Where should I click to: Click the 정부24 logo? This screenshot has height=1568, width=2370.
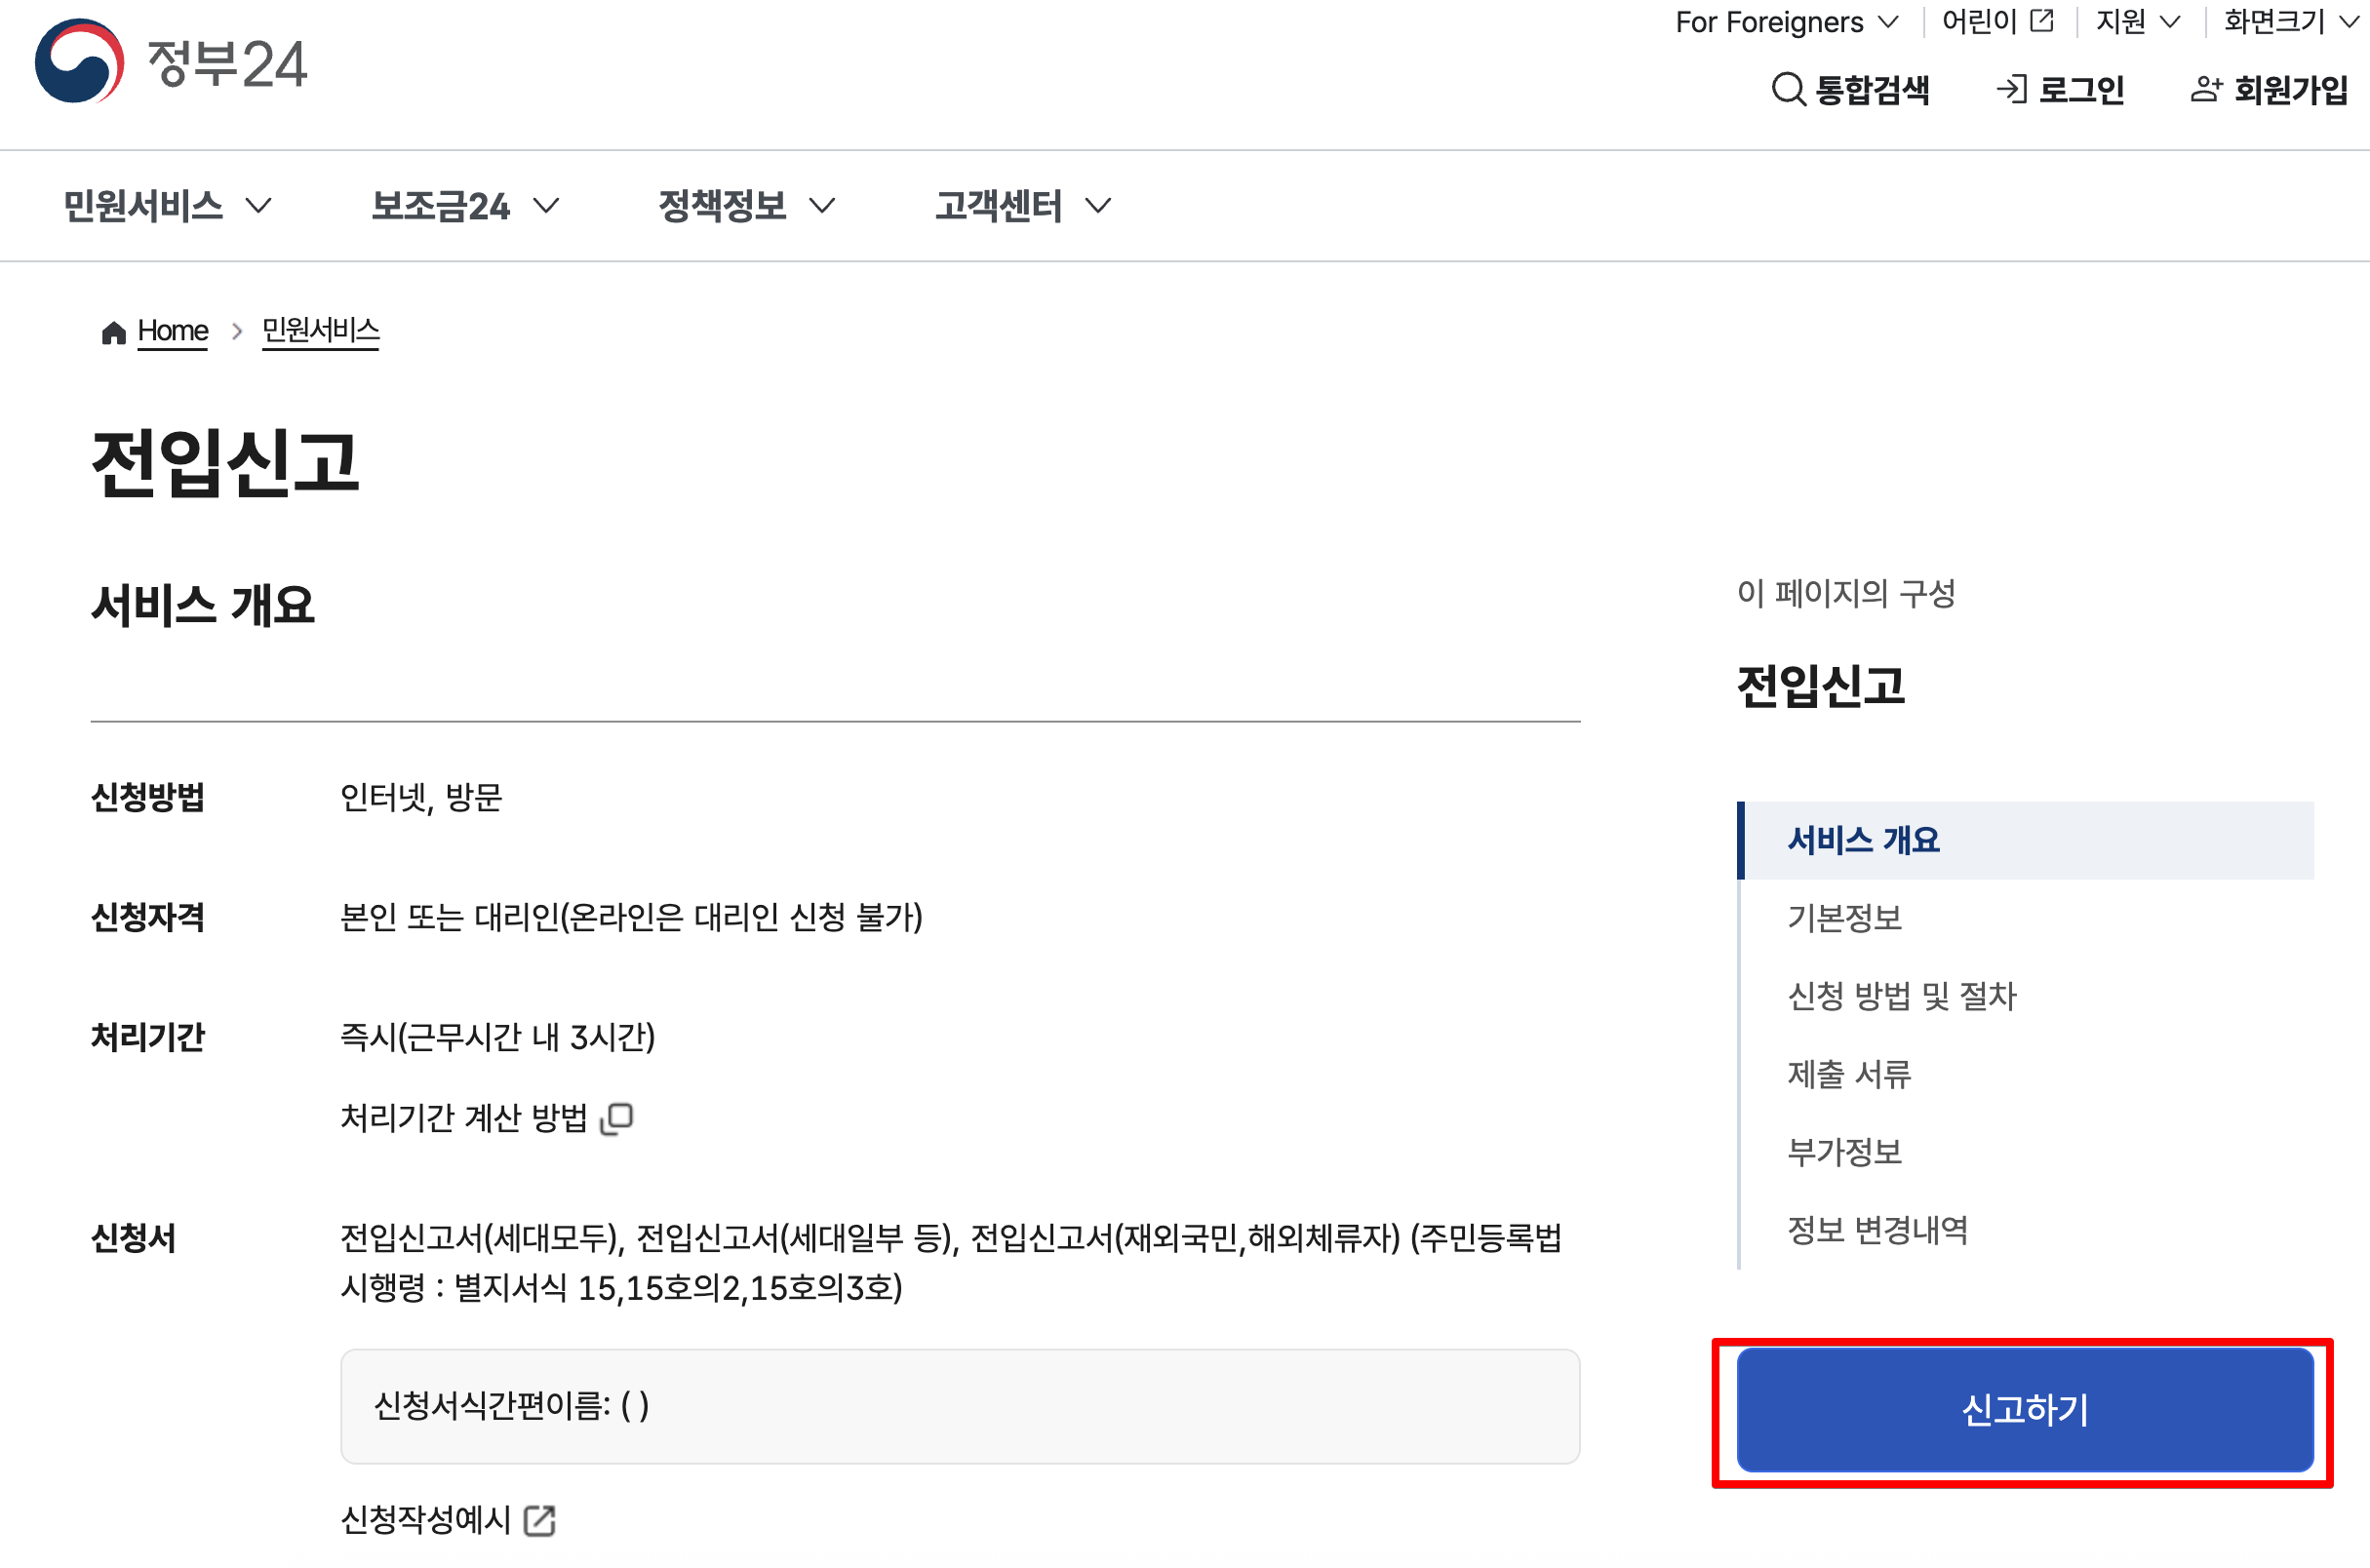170,63
